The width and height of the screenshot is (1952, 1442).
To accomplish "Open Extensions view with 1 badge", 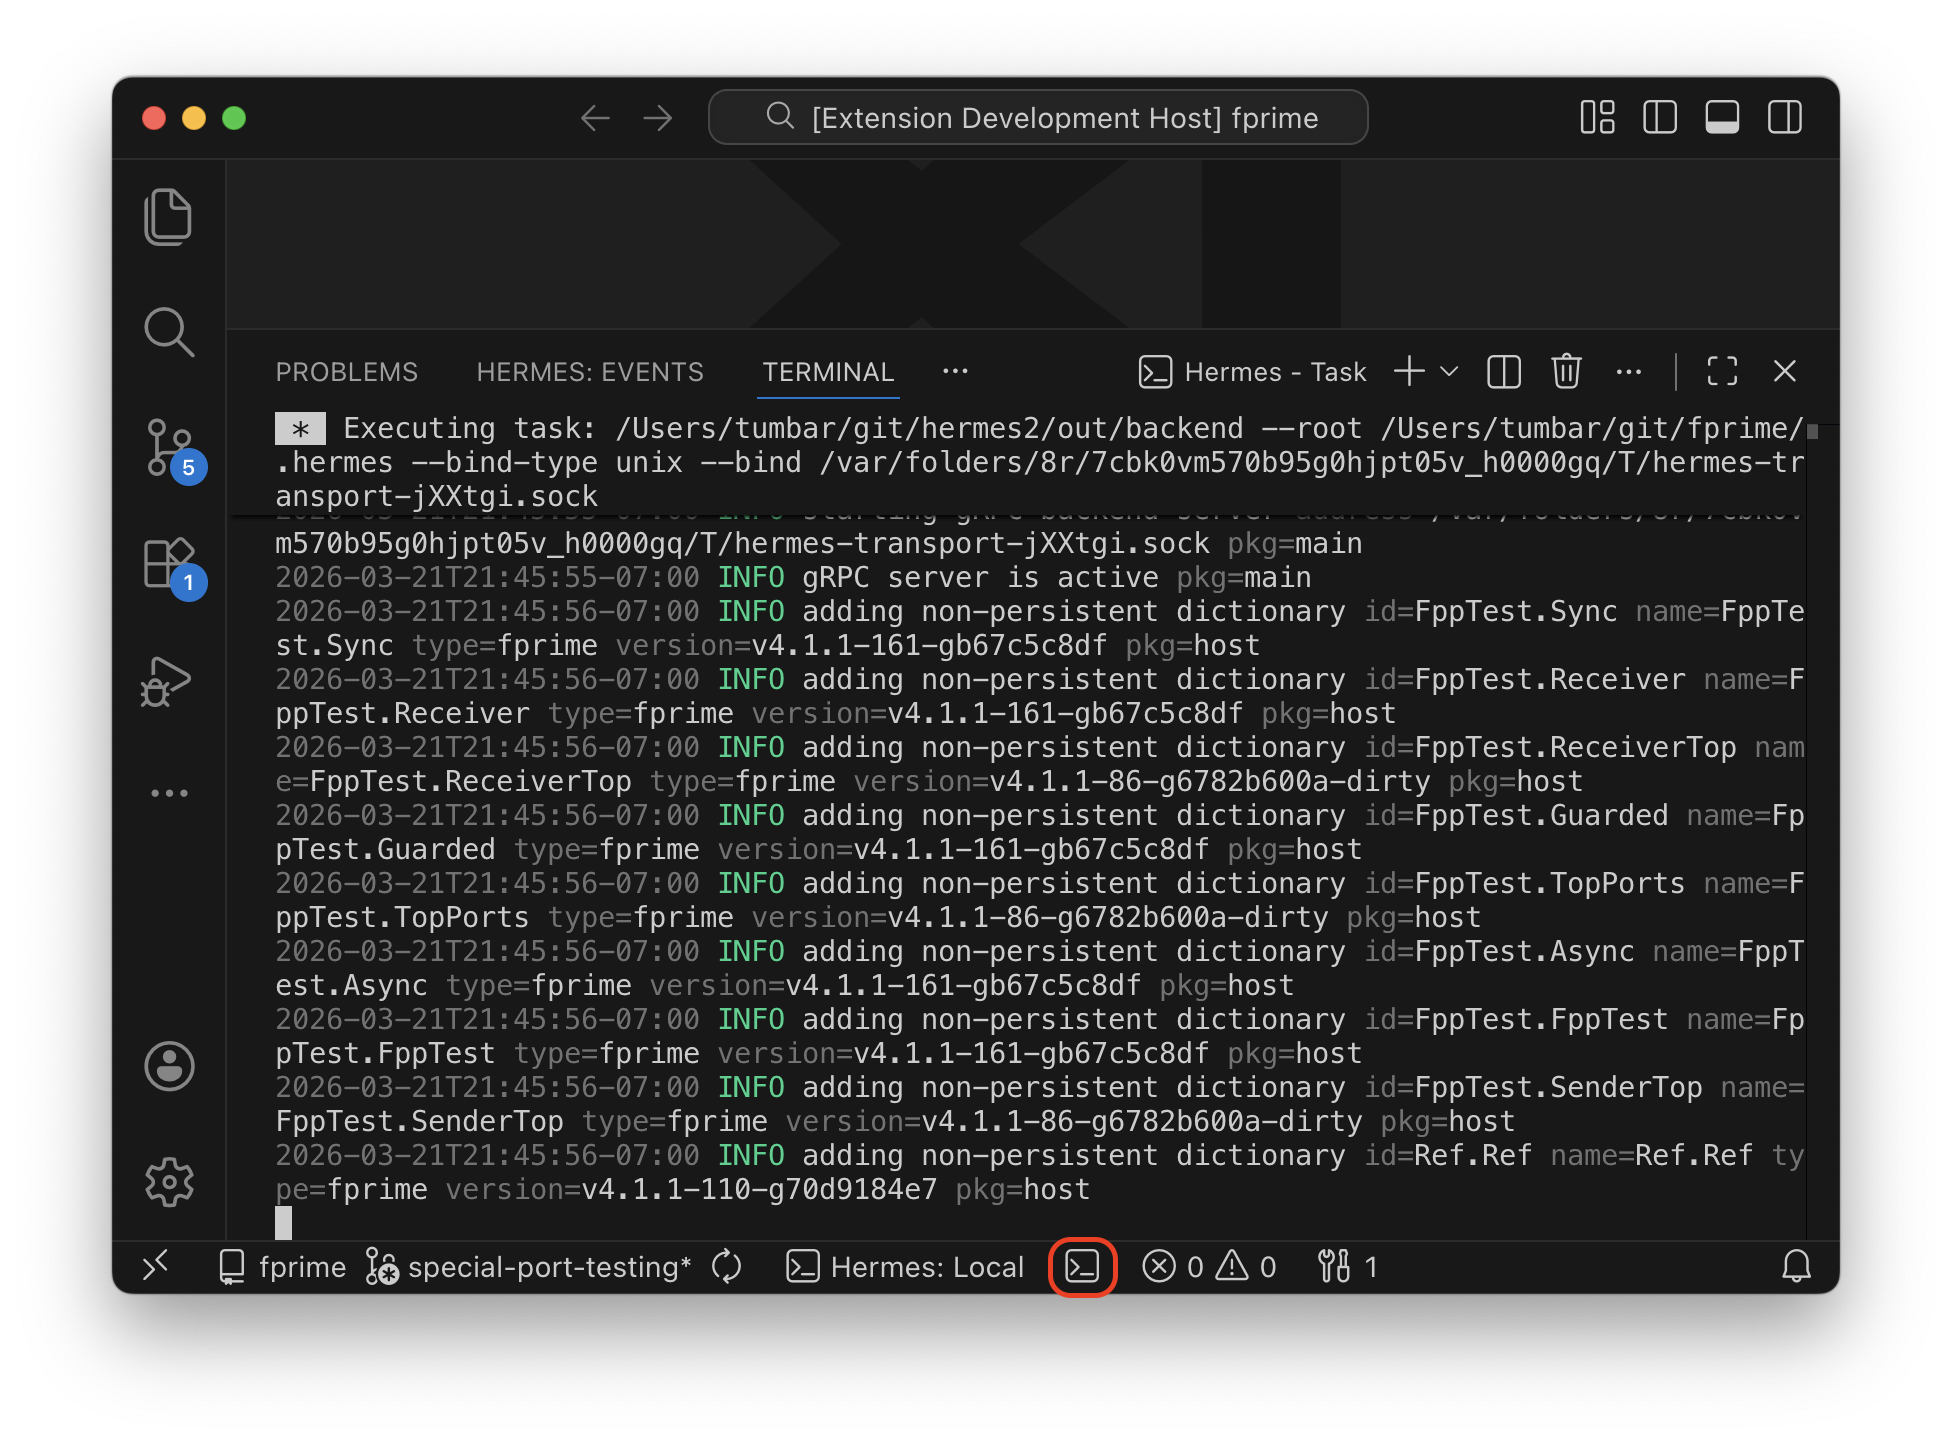I will coord(168,563).
